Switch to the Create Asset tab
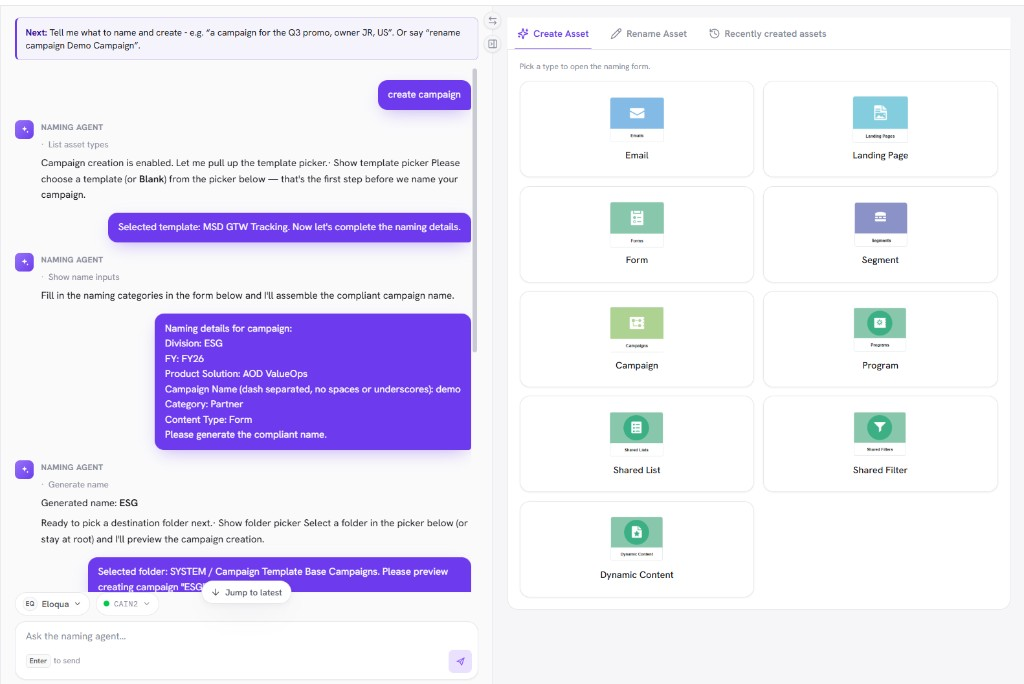 [553, 33]
